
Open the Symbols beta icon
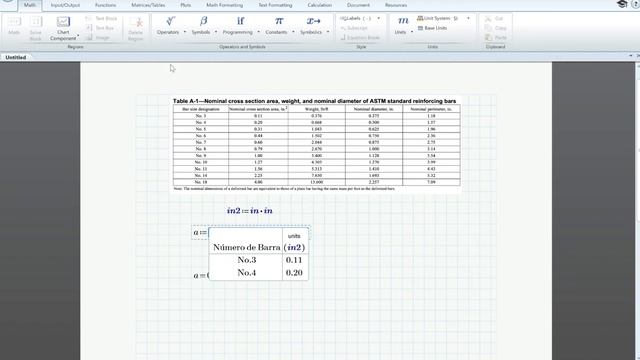(x=203, y=21)
